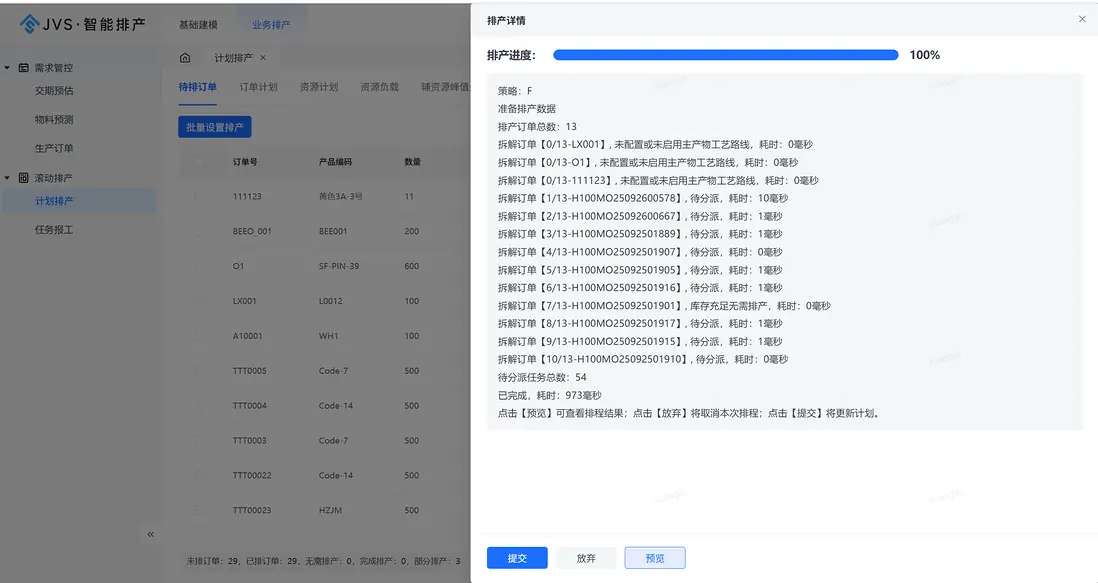Select 计划排产 in the sidebar
The image size is (1098, 583).
click(x=54, y=201)
